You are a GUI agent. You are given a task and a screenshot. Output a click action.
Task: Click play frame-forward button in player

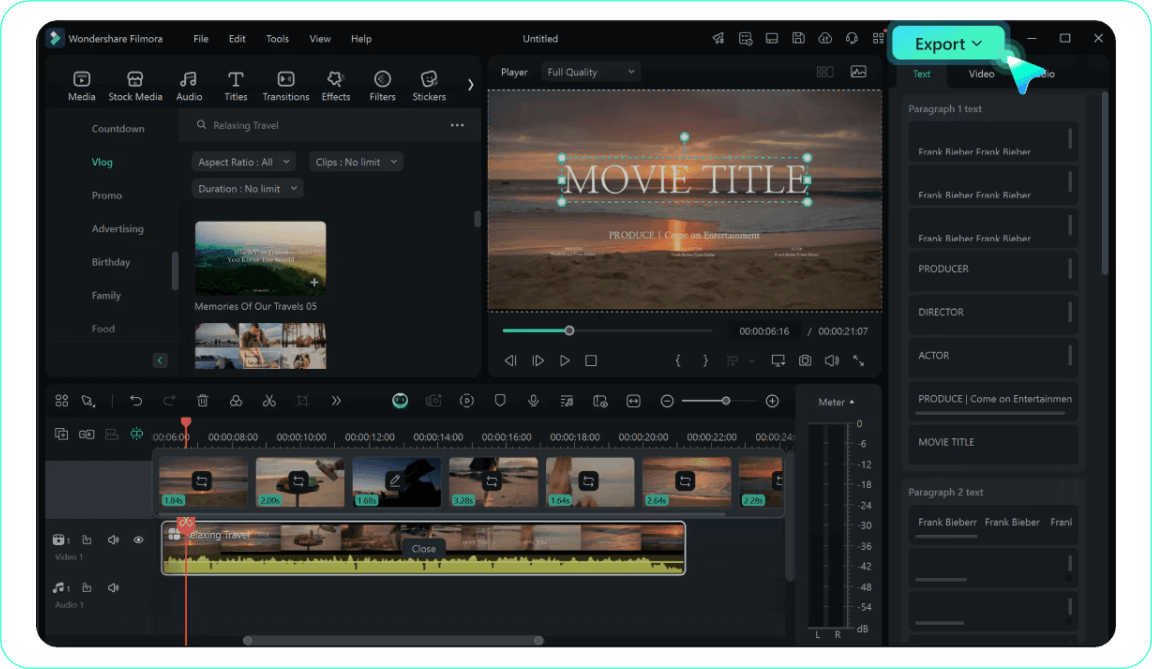(x=538, y=361)
